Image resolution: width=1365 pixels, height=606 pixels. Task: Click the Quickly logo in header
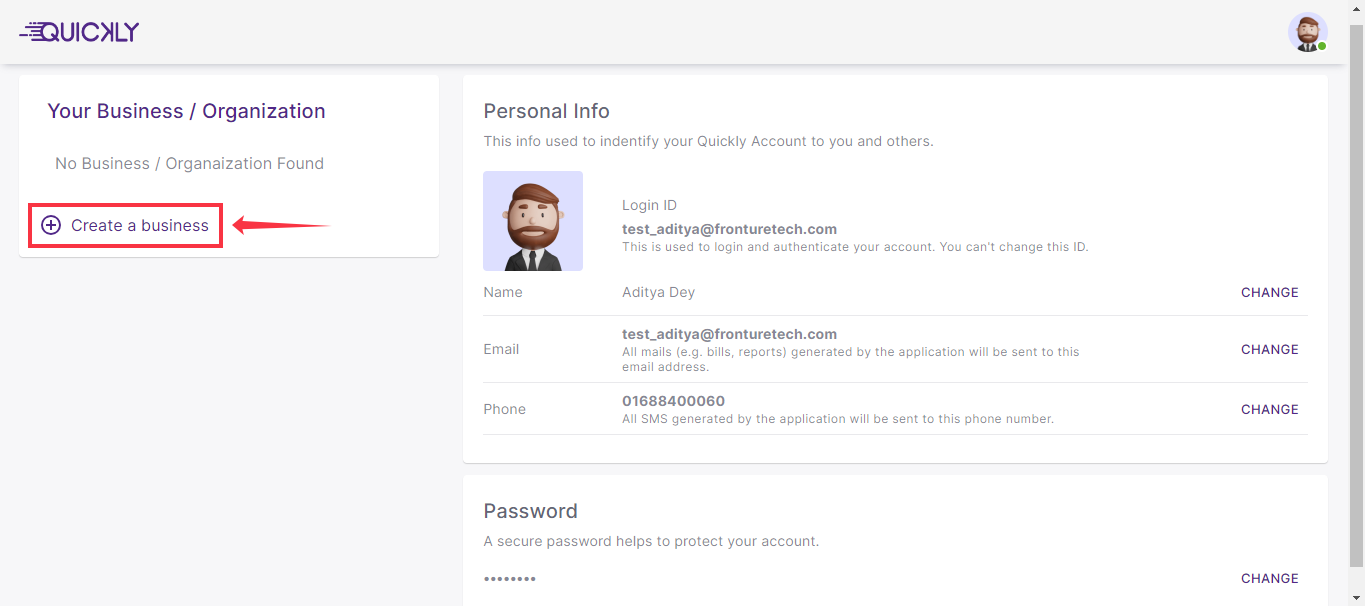[x=80, y=32]
